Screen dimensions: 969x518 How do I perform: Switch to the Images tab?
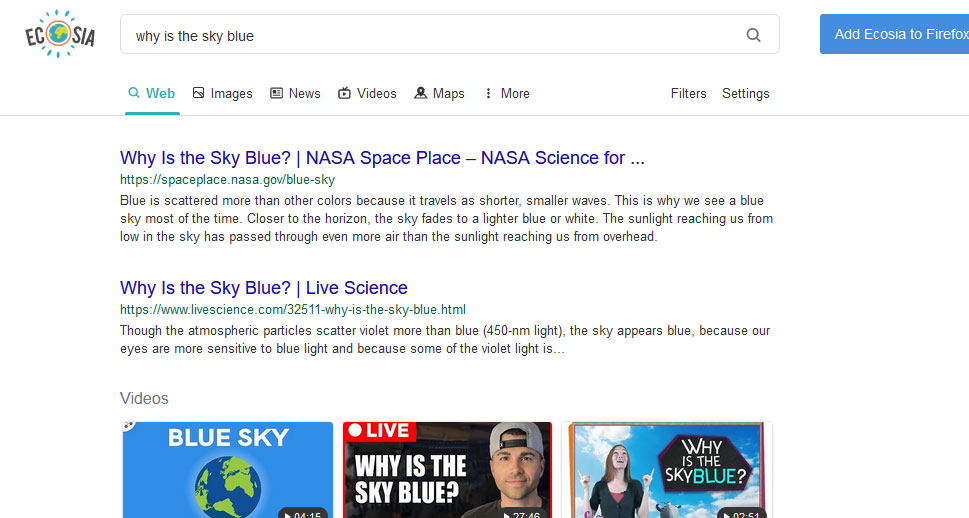pos(222,93)
